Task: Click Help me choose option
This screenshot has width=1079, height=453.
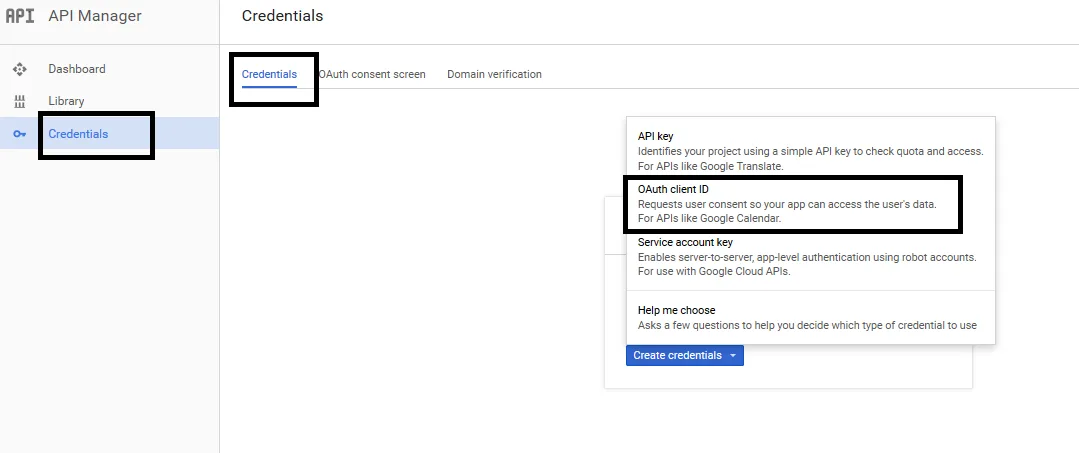Action: (811, 317)
